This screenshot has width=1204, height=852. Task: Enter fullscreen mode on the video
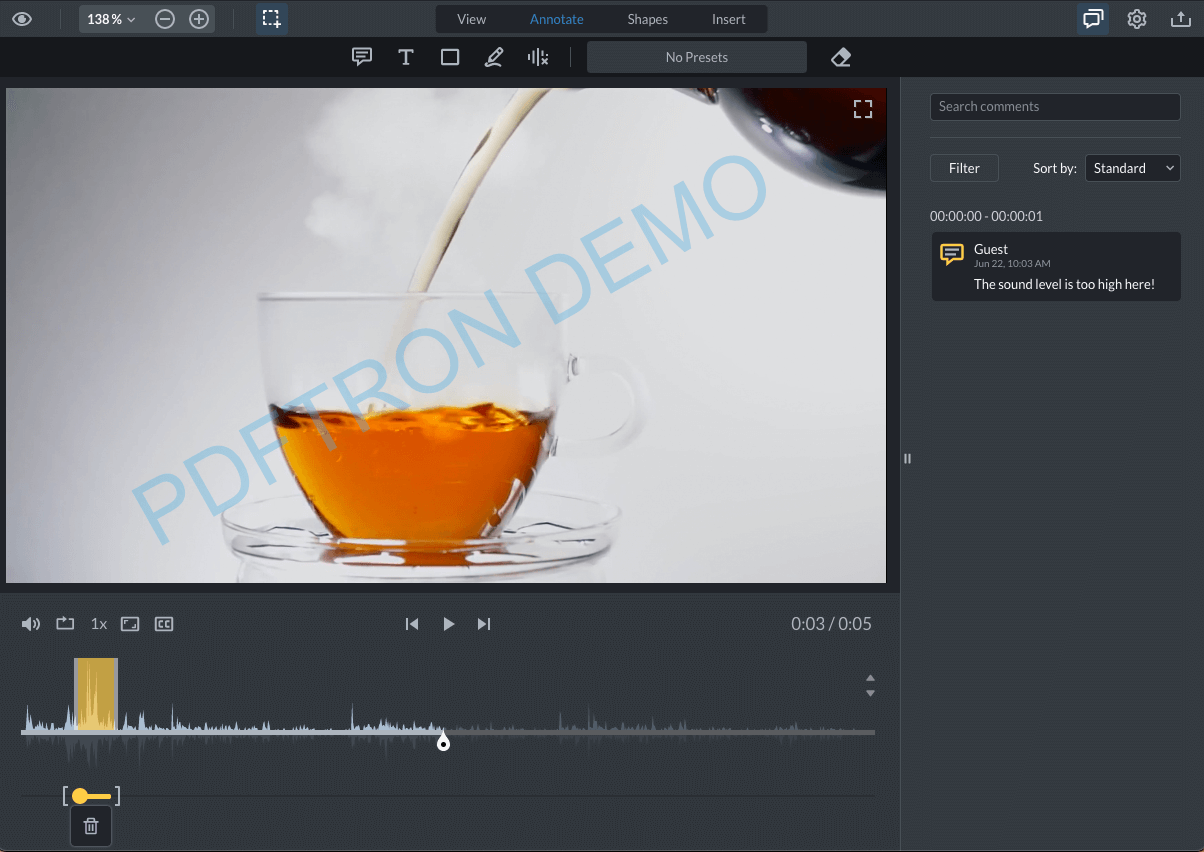pyautogui.click(x=862, y=108)
